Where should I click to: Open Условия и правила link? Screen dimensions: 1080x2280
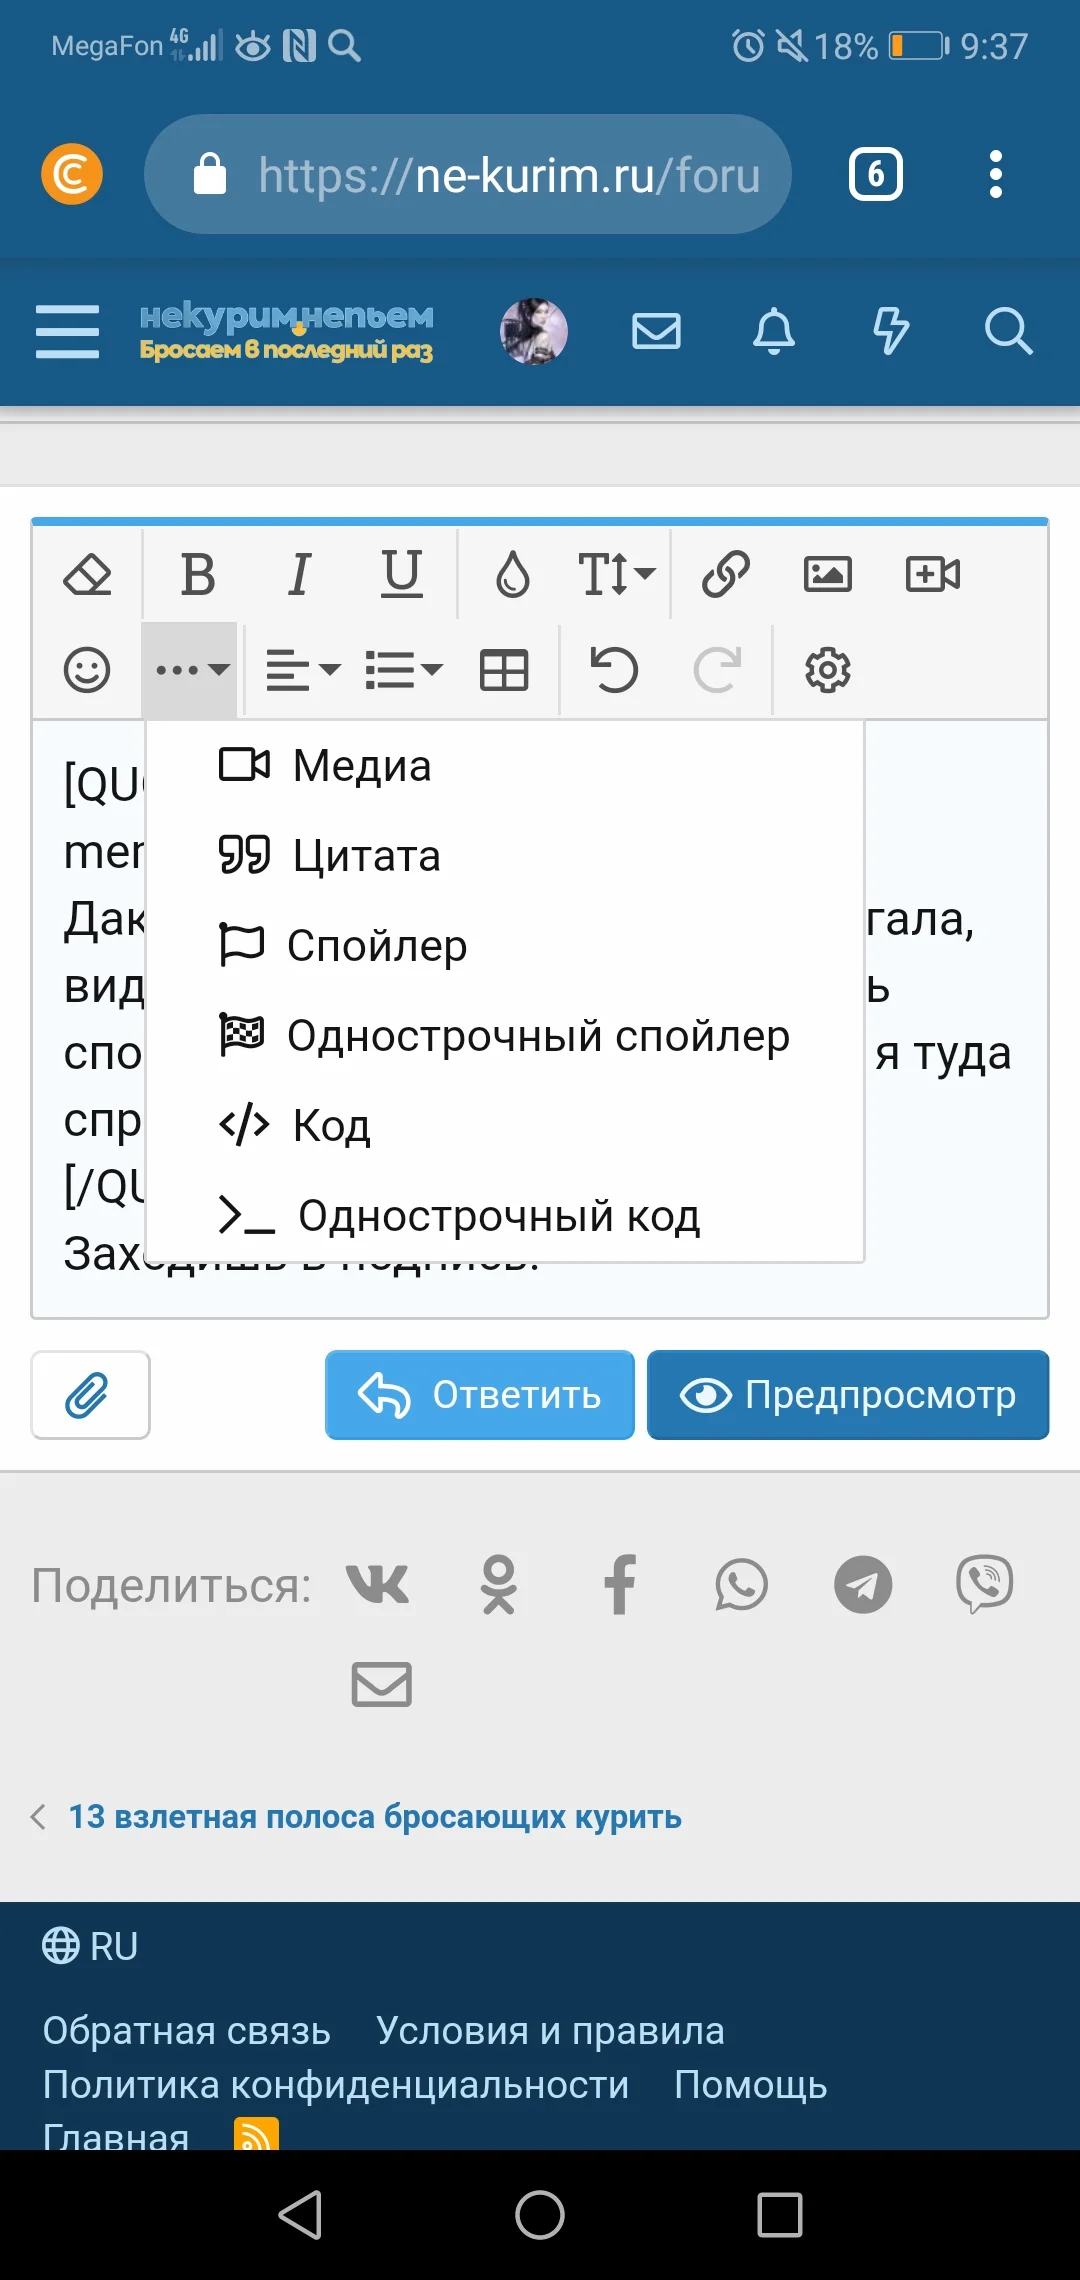(550, 2031)
